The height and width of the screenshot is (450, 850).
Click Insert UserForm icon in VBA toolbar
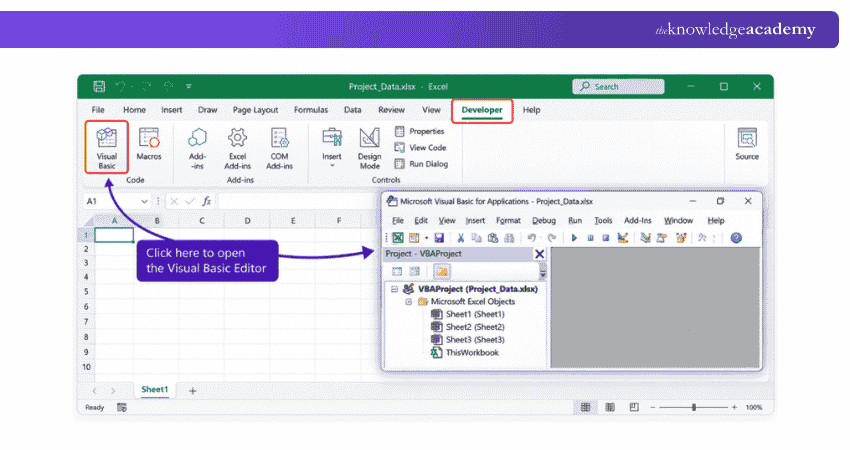(414, 238)
